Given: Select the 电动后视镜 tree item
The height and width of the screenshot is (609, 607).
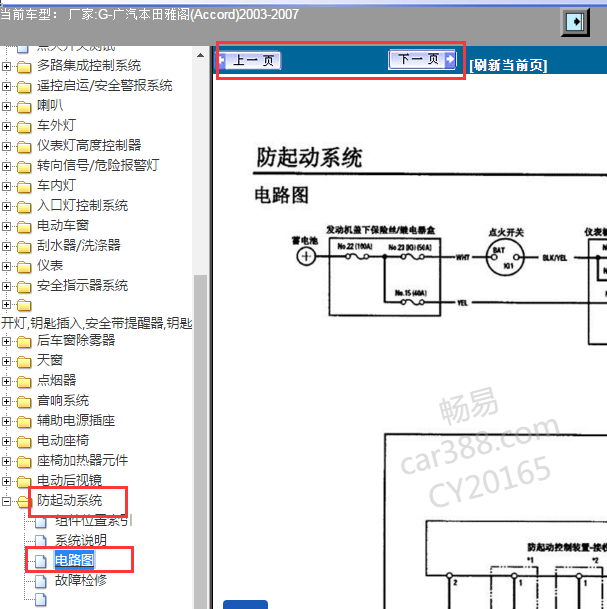Looking at the screenshot, I should coord(70,480).
